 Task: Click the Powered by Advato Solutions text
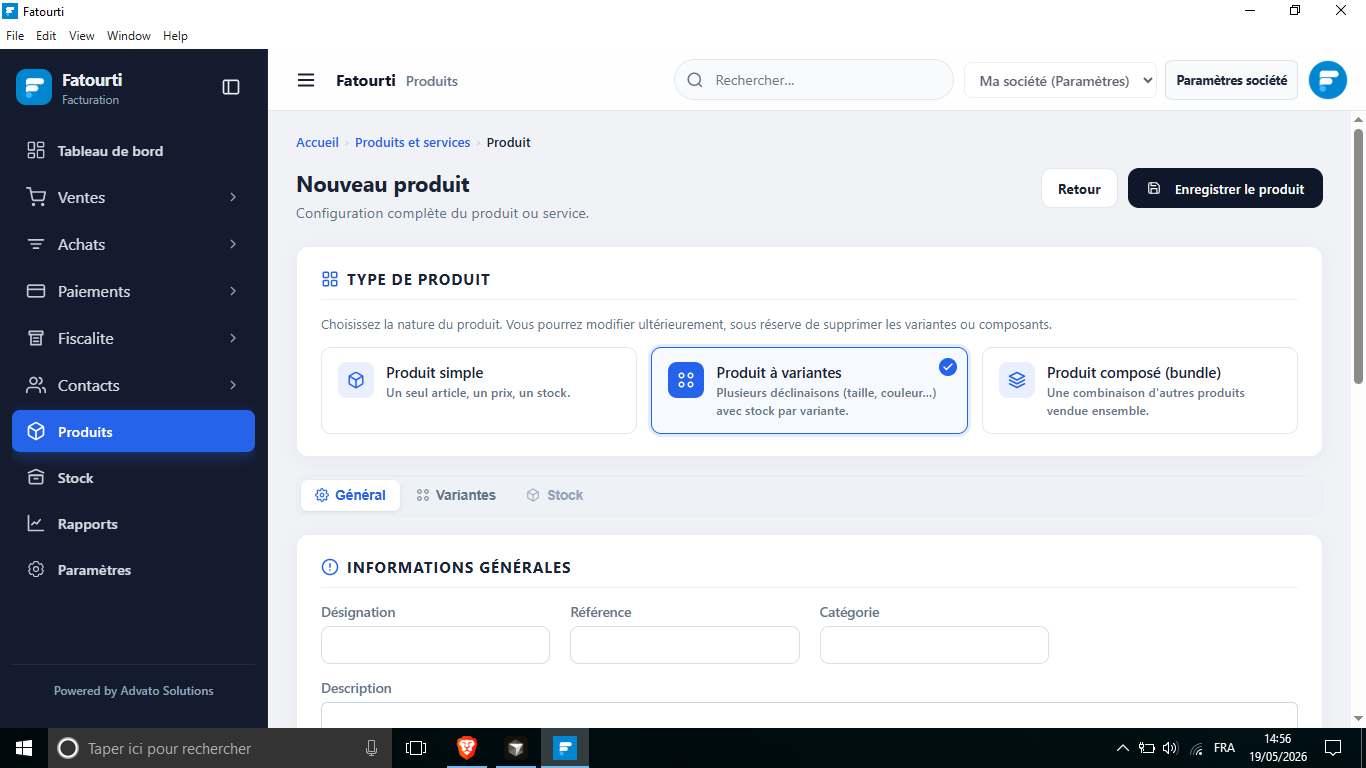point(133,690)
